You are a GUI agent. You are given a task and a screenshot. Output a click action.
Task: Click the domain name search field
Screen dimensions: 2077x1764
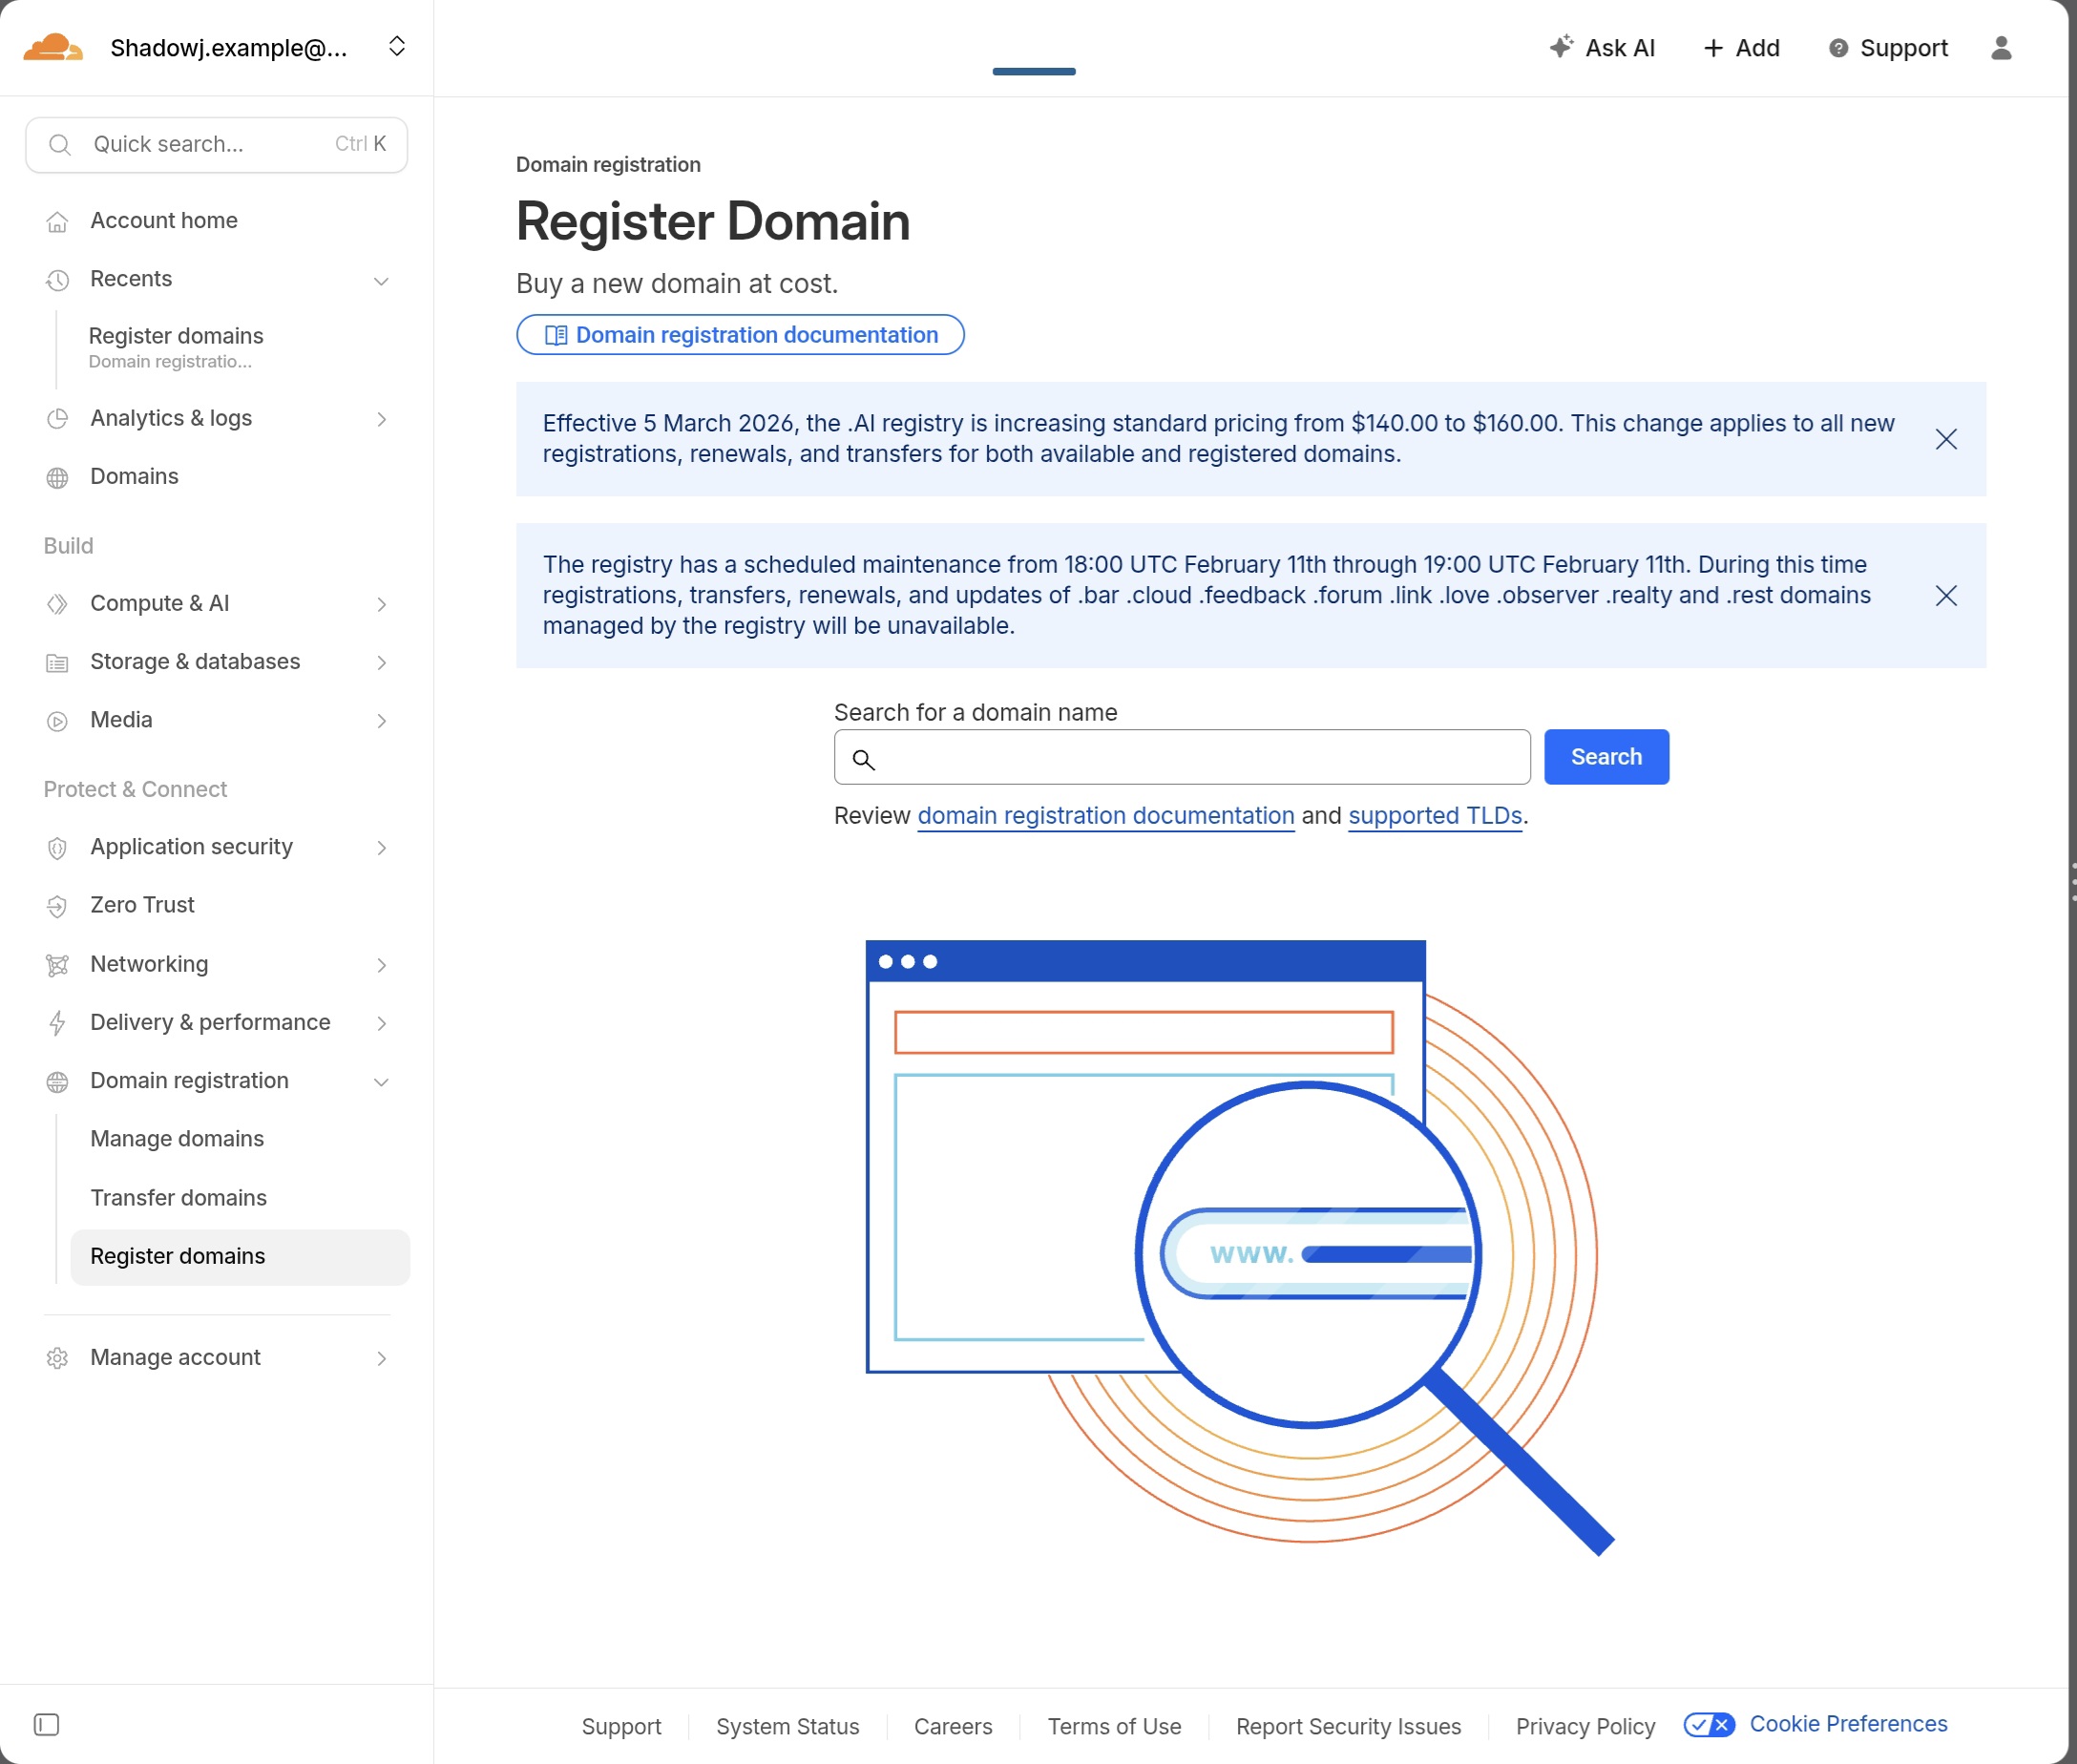coord(1195,758)
